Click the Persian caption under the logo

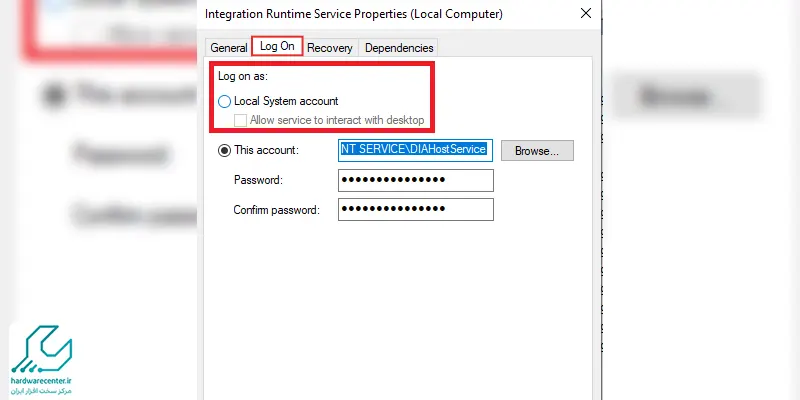pyautogui.click(x=43, y=391)
